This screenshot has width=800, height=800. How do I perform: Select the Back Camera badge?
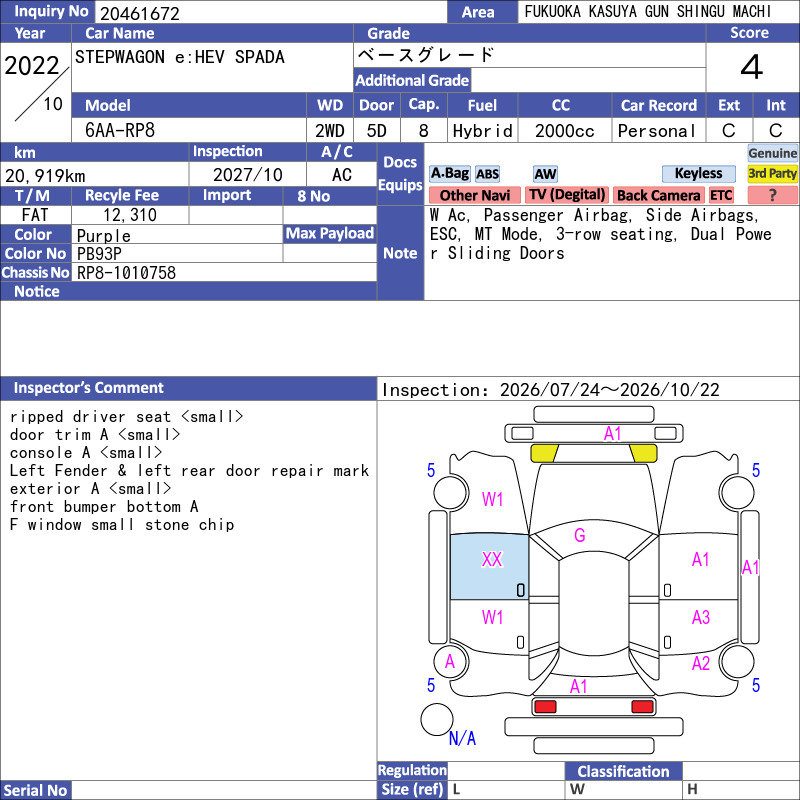658,195
